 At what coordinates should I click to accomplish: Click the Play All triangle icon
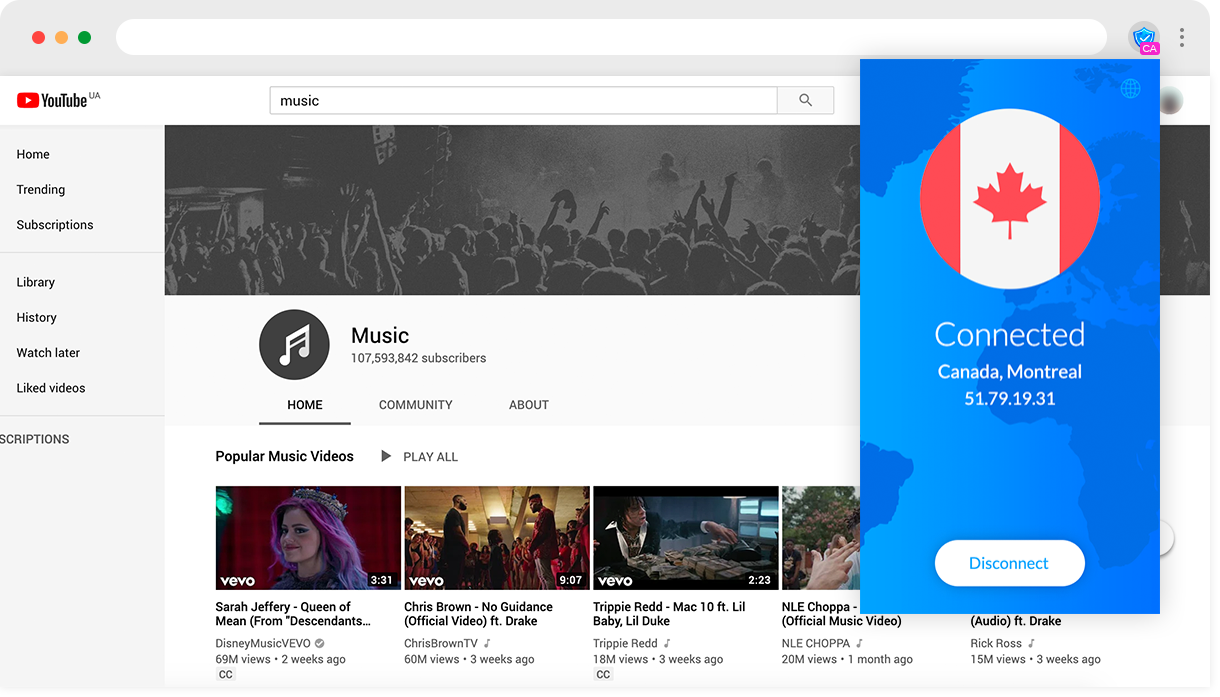tap(386, 456)
